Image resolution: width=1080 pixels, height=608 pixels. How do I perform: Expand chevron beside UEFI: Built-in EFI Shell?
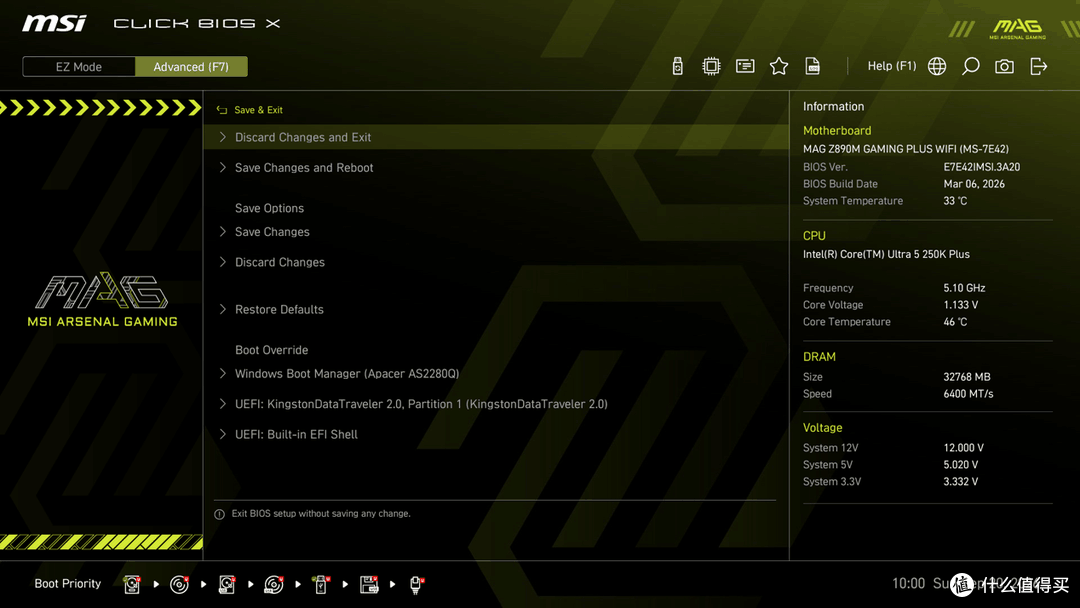coord(222,434)
